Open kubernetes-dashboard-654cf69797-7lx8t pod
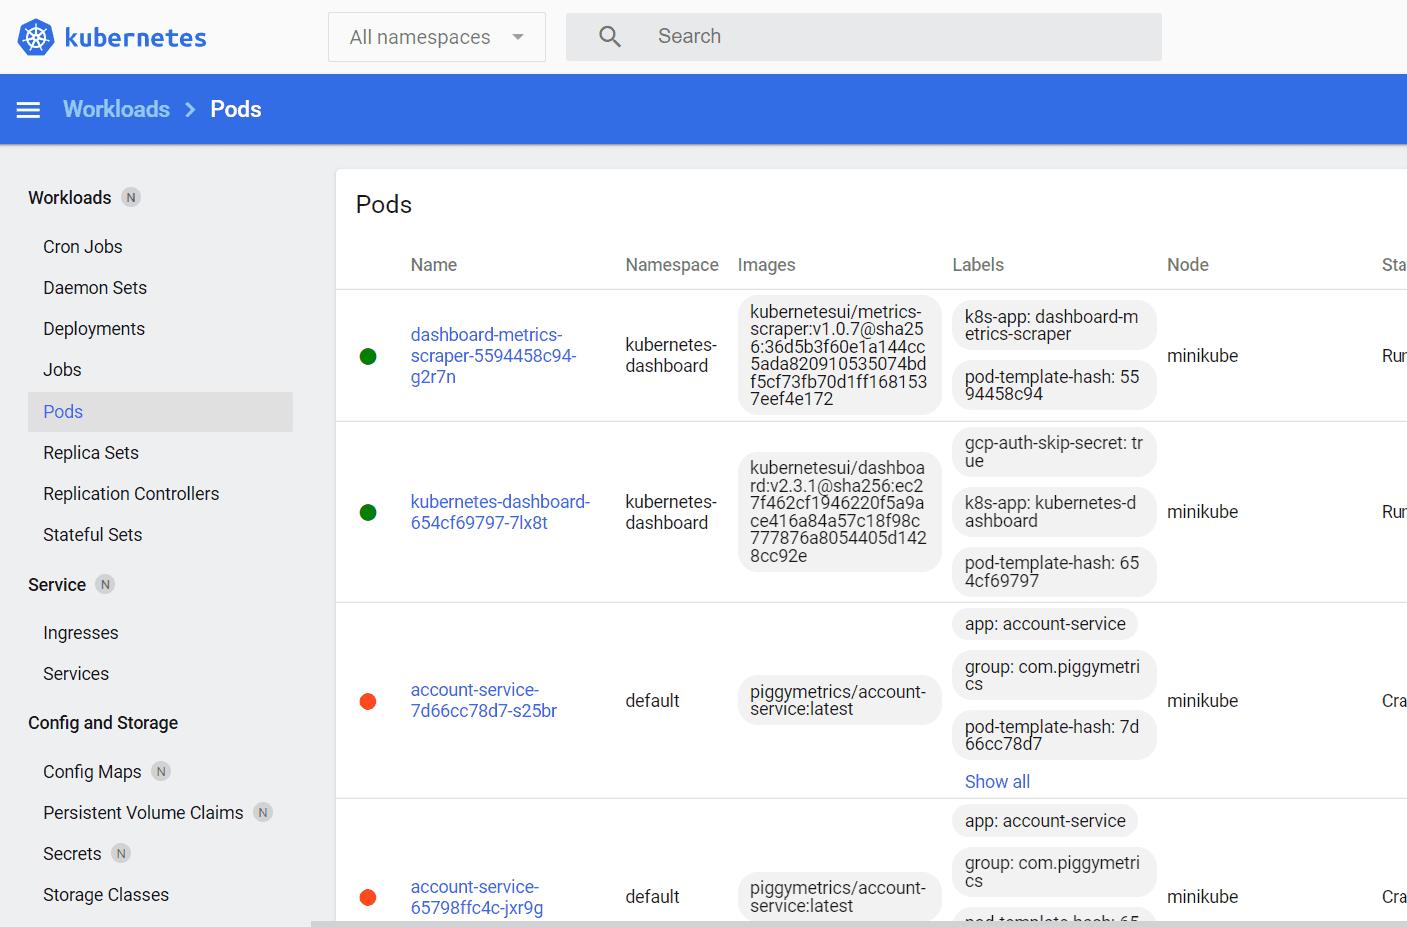This screenshot has height=927, width=1407. (x=500, y=512)
